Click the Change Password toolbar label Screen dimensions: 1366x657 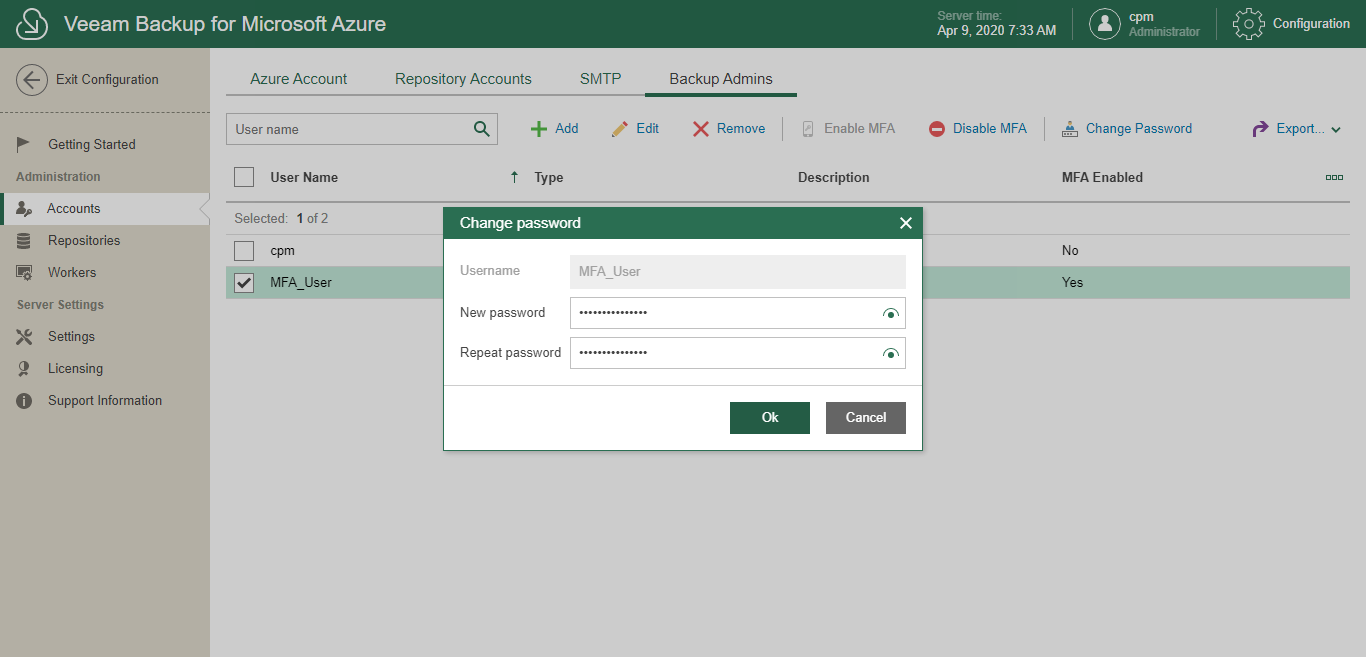pyautogui.click(x=1139, y=129)
